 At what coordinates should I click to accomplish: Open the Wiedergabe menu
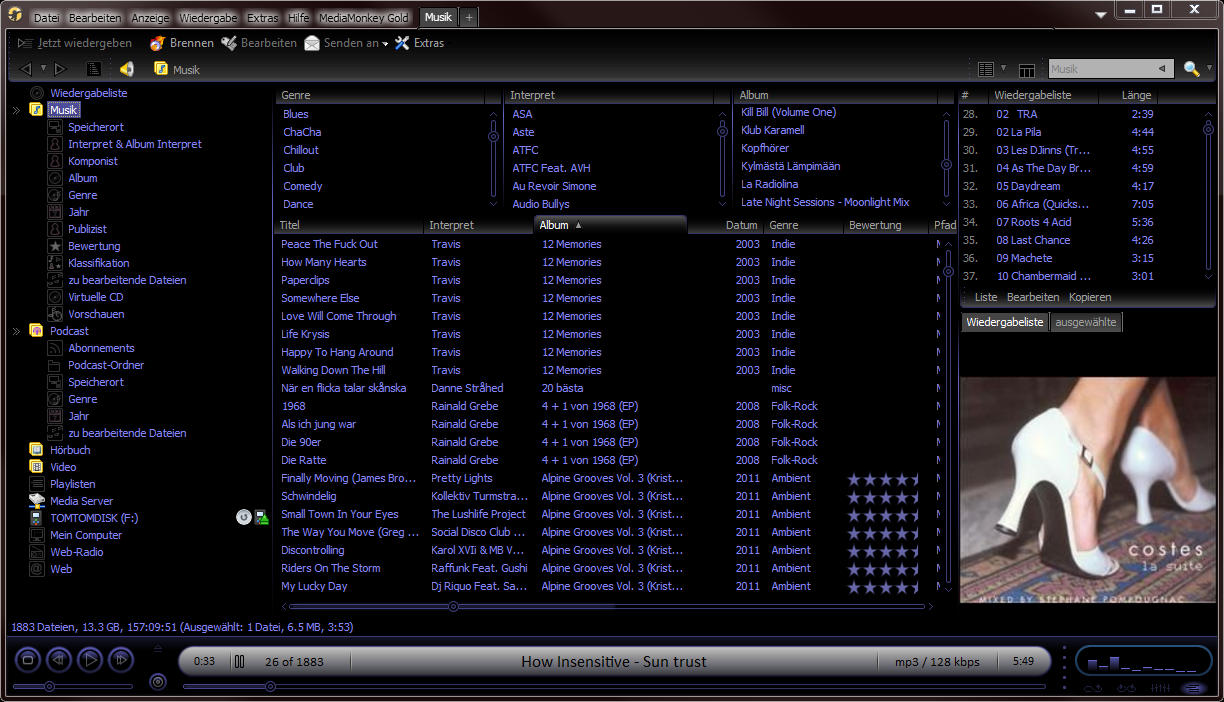coord(209,18)
